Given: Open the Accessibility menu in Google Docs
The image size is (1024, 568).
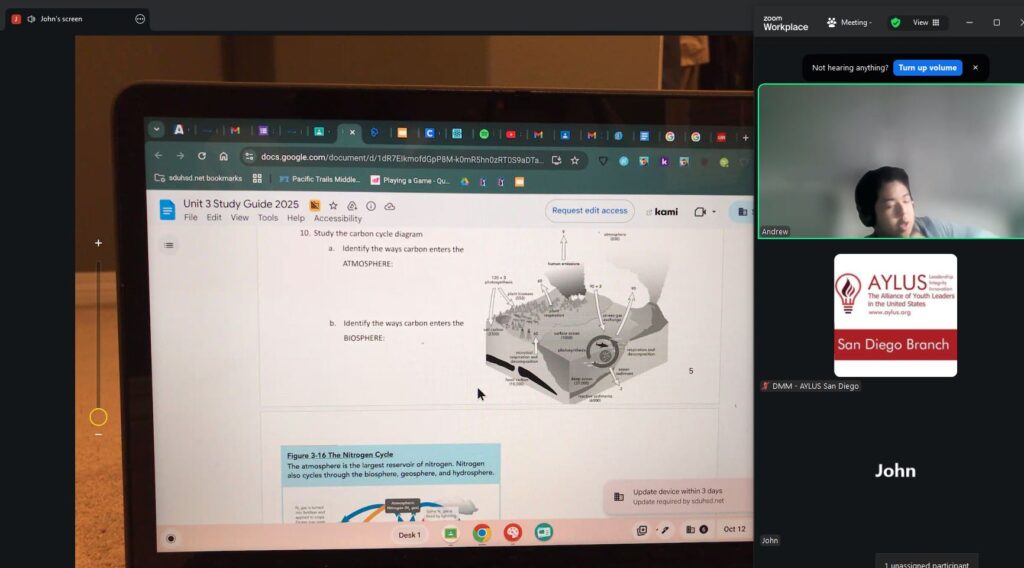Looking at the screenshot, I should 337,219.
